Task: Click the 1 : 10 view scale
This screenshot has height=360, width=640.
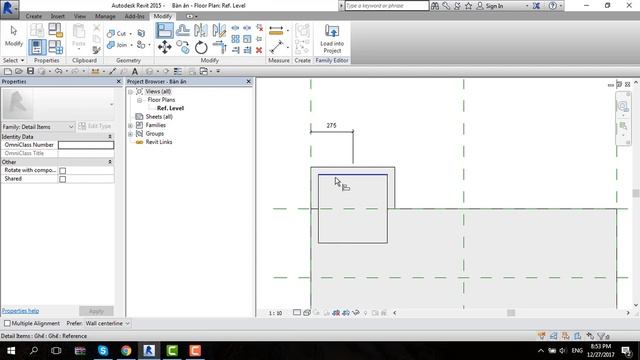Action: 276,313
